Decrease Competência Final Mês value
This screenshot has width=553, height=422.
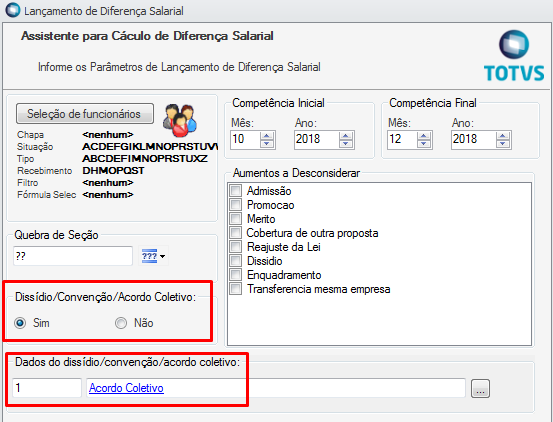click(x=424, y=143)
